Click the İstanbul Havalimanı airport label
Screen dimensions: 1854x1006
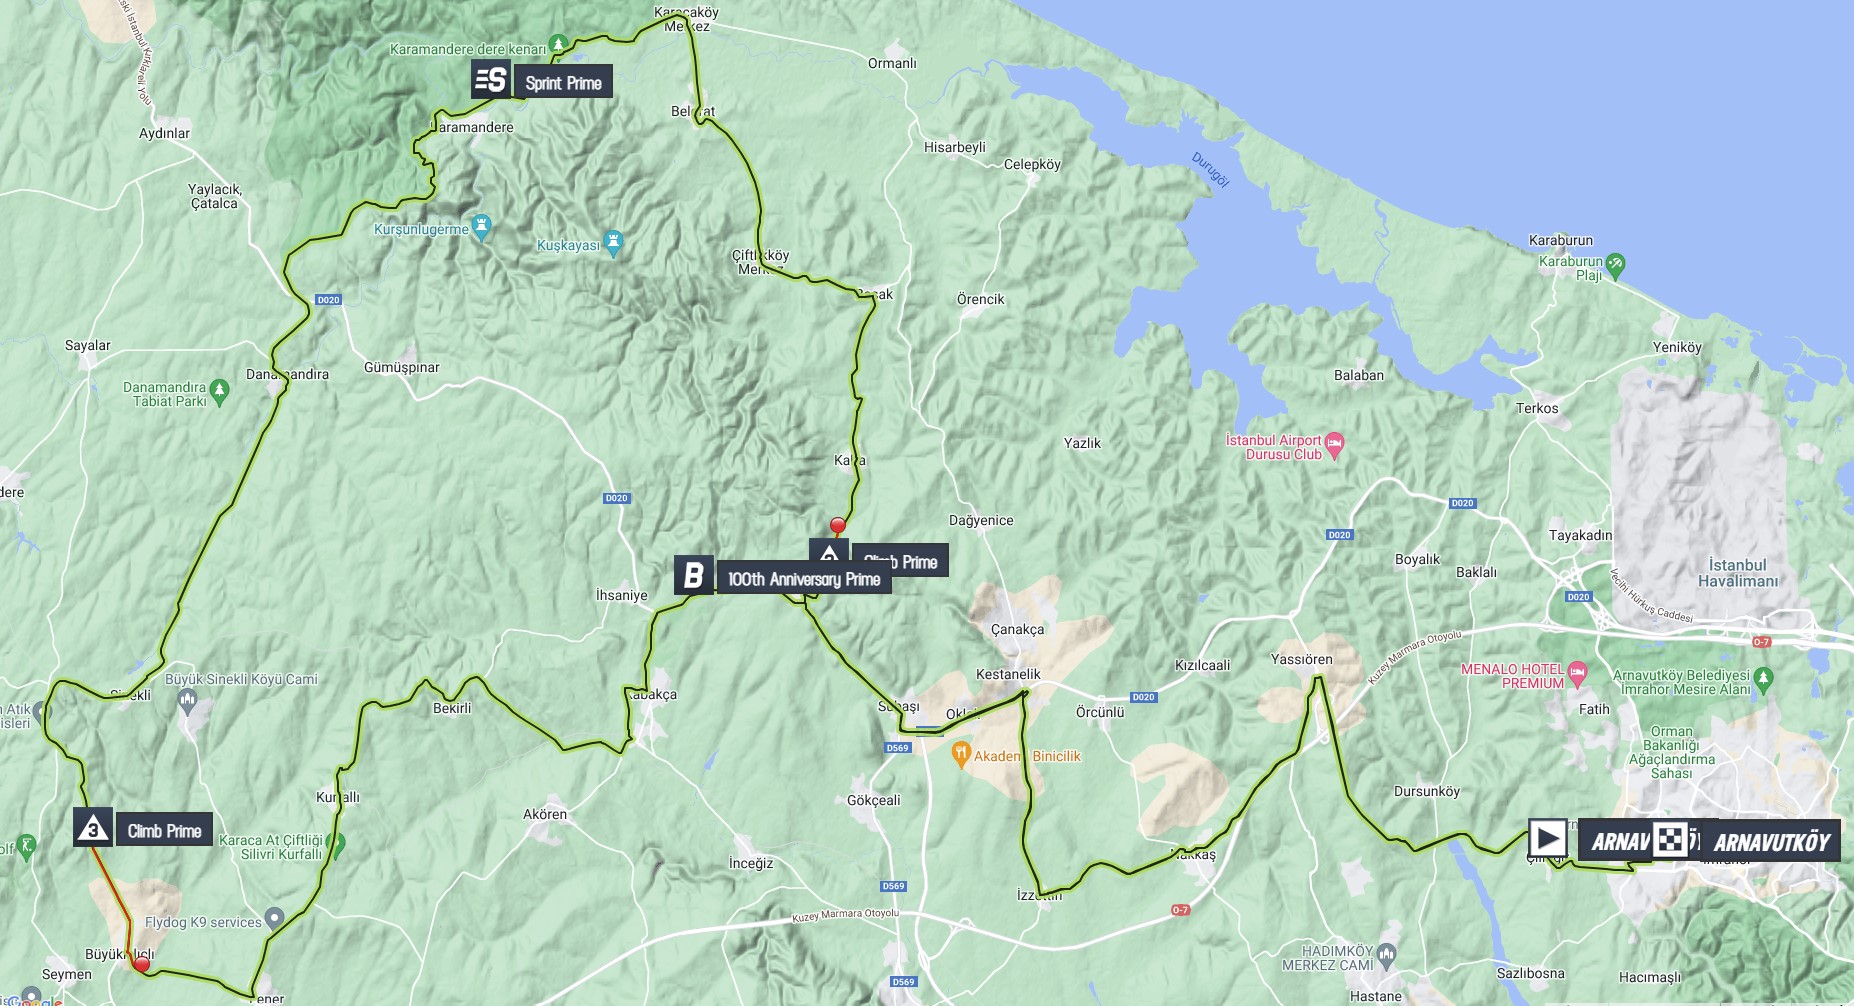pyautogui.click(x=1738, y=573)
